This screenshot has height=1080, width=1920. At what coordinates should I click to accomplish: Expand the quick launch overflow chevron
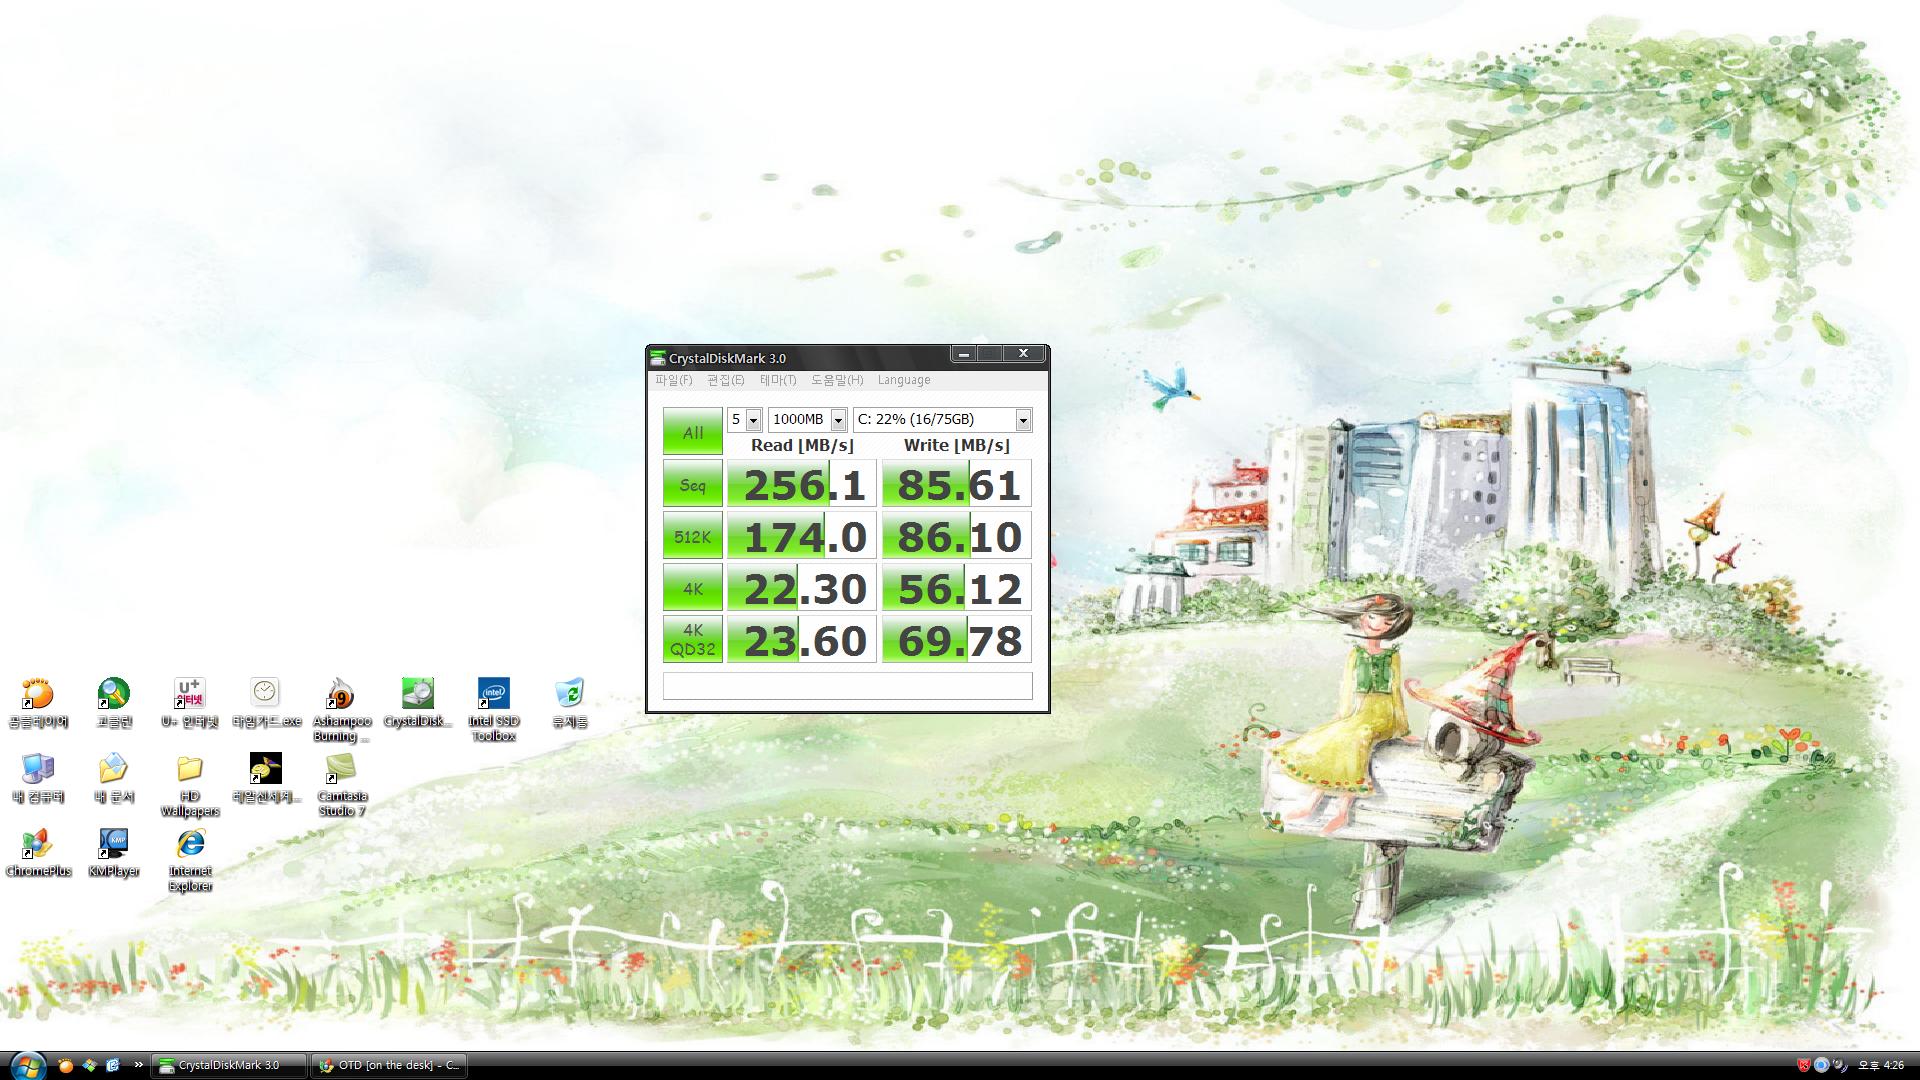[138, 1066]
